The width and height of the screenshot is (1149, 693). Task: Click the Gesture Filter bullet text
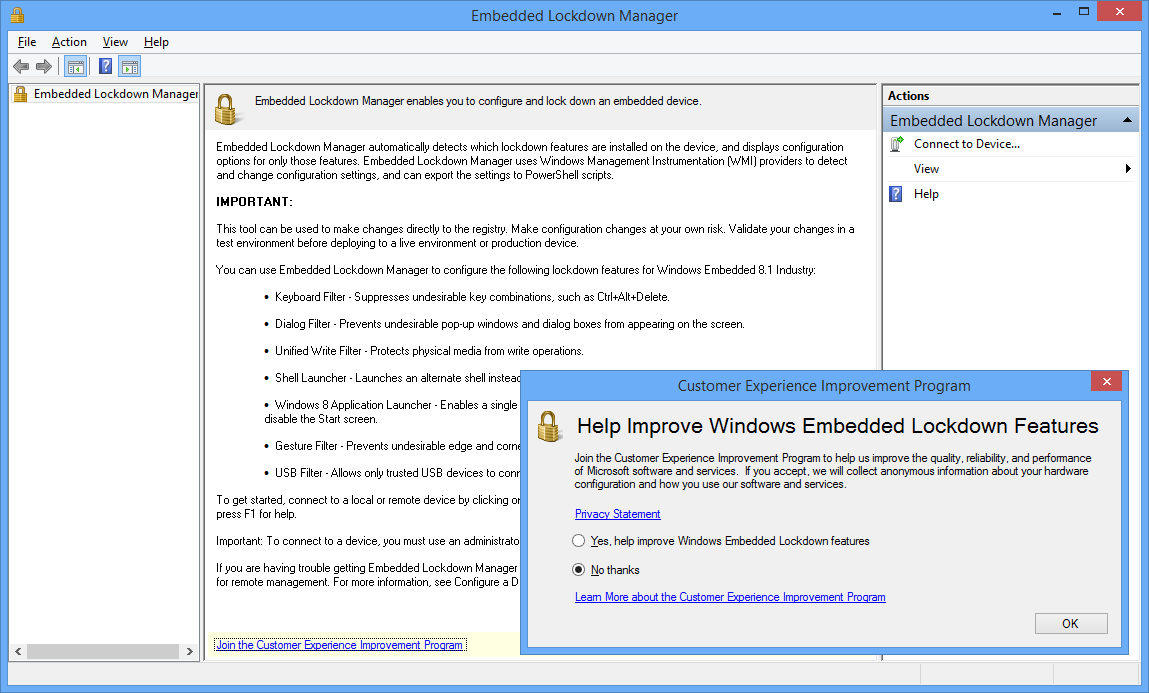point(397,446)
